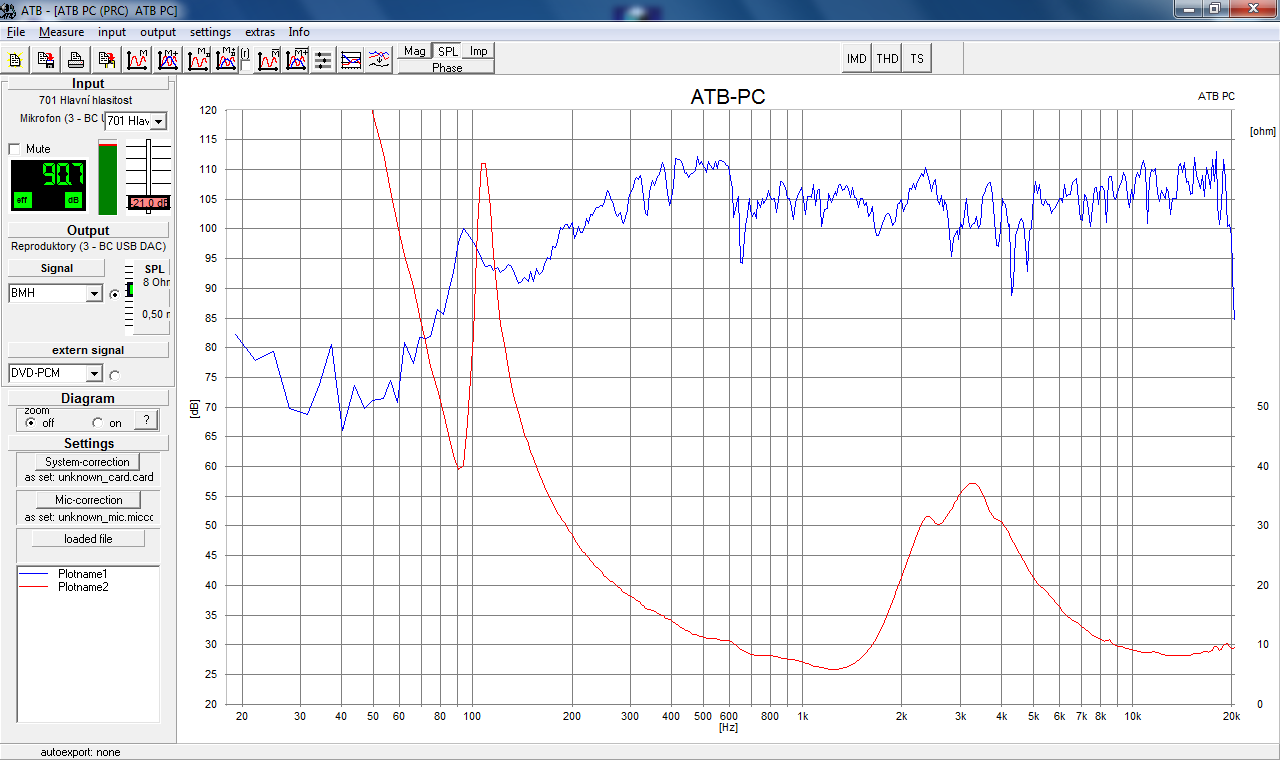1280x760 pixels.
Task: Click the M measurement with small square icon
Action: coord(198,60)
